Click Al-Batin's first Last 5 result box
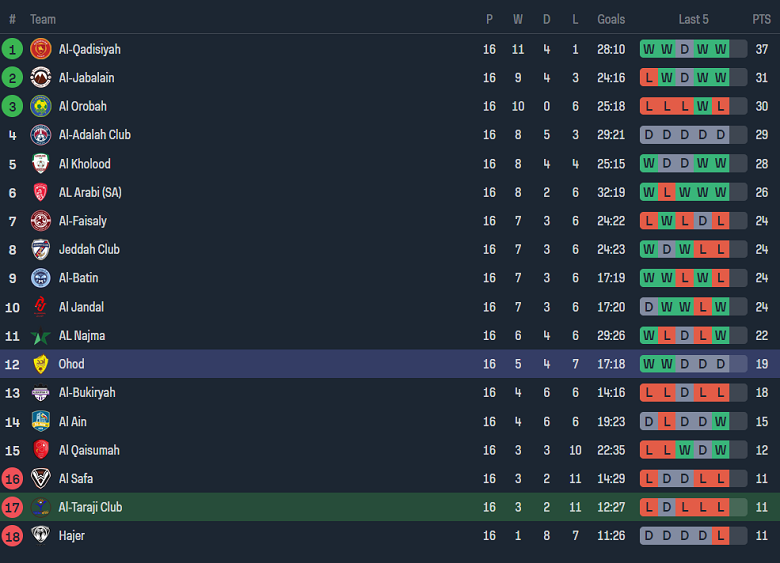The height and width of the screenshot is (563, 780). coord(649,278)
